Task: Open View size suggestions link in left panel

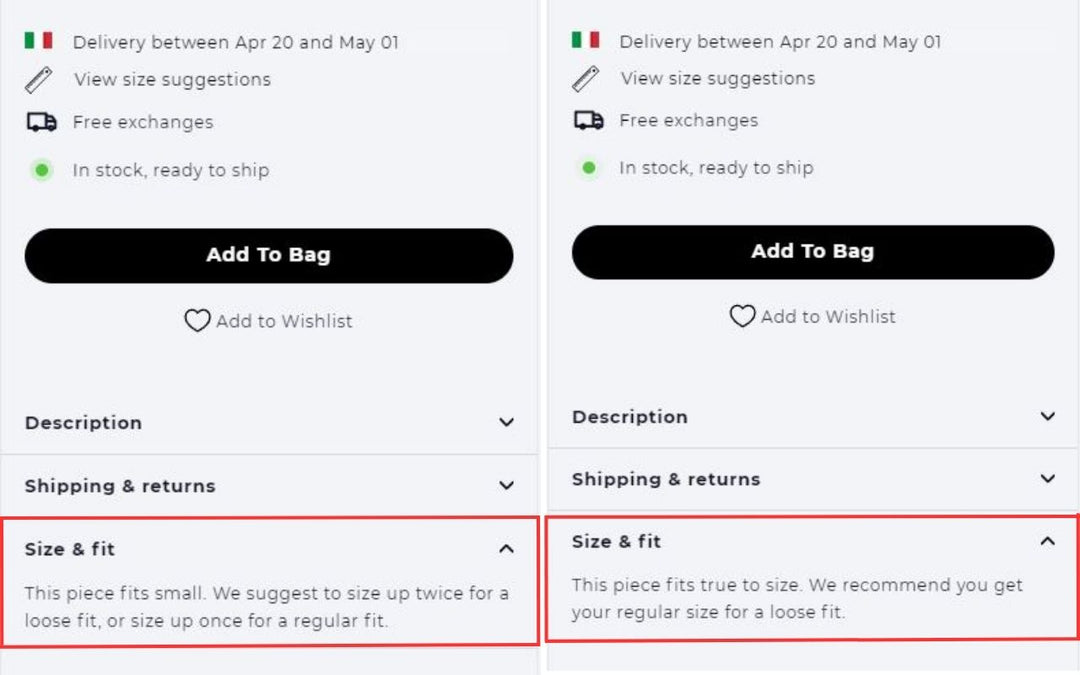Action: (172, 79)
